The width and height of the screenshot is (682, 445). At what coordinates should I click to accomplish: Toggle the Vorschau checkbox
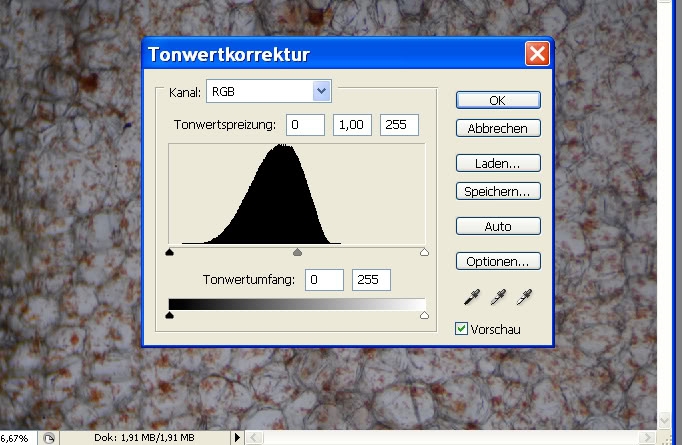(x=461, y=328)
